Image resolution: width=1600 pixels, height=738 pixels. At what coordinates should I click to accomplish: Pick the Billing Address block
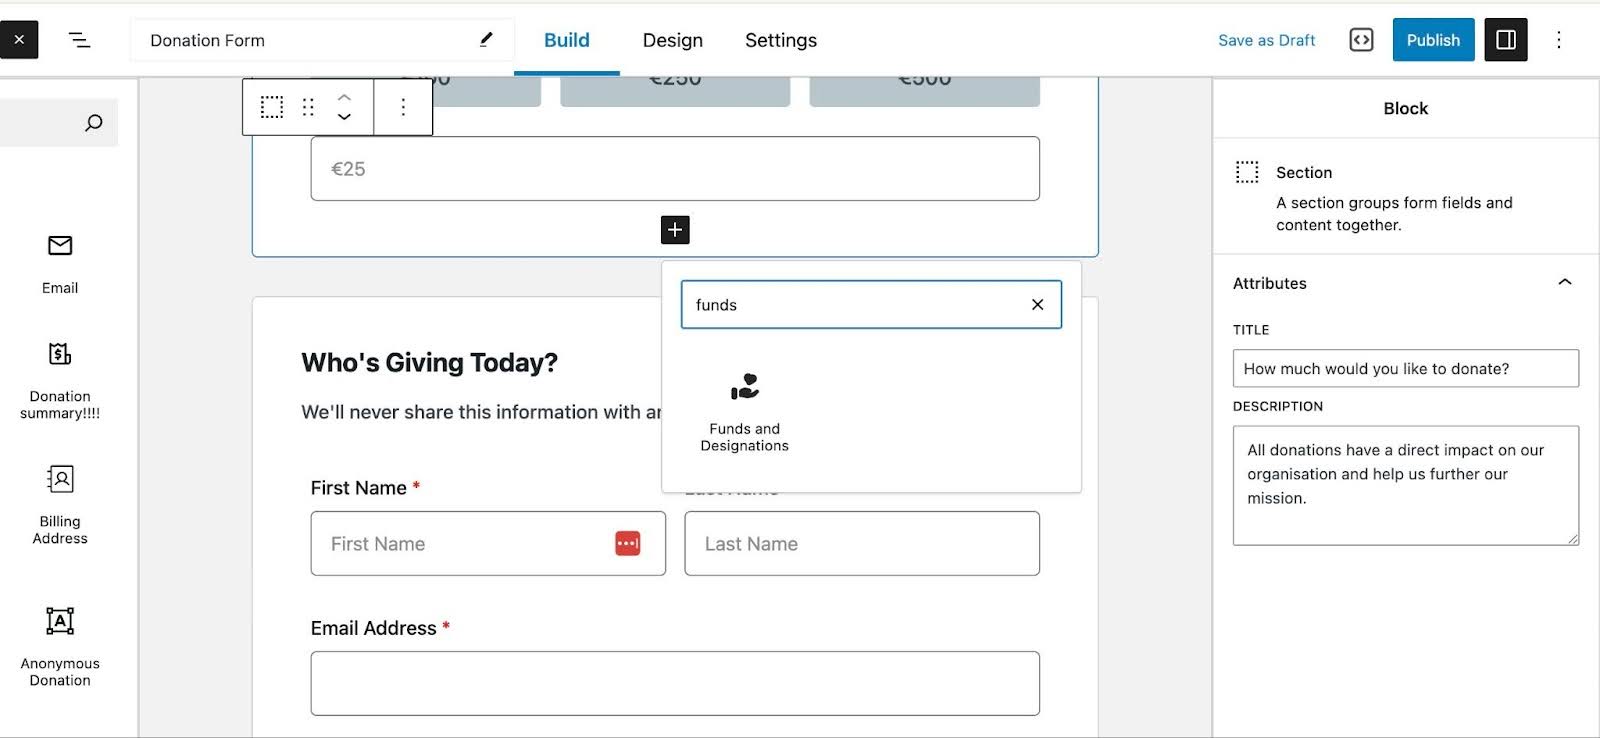pos(60,504)
